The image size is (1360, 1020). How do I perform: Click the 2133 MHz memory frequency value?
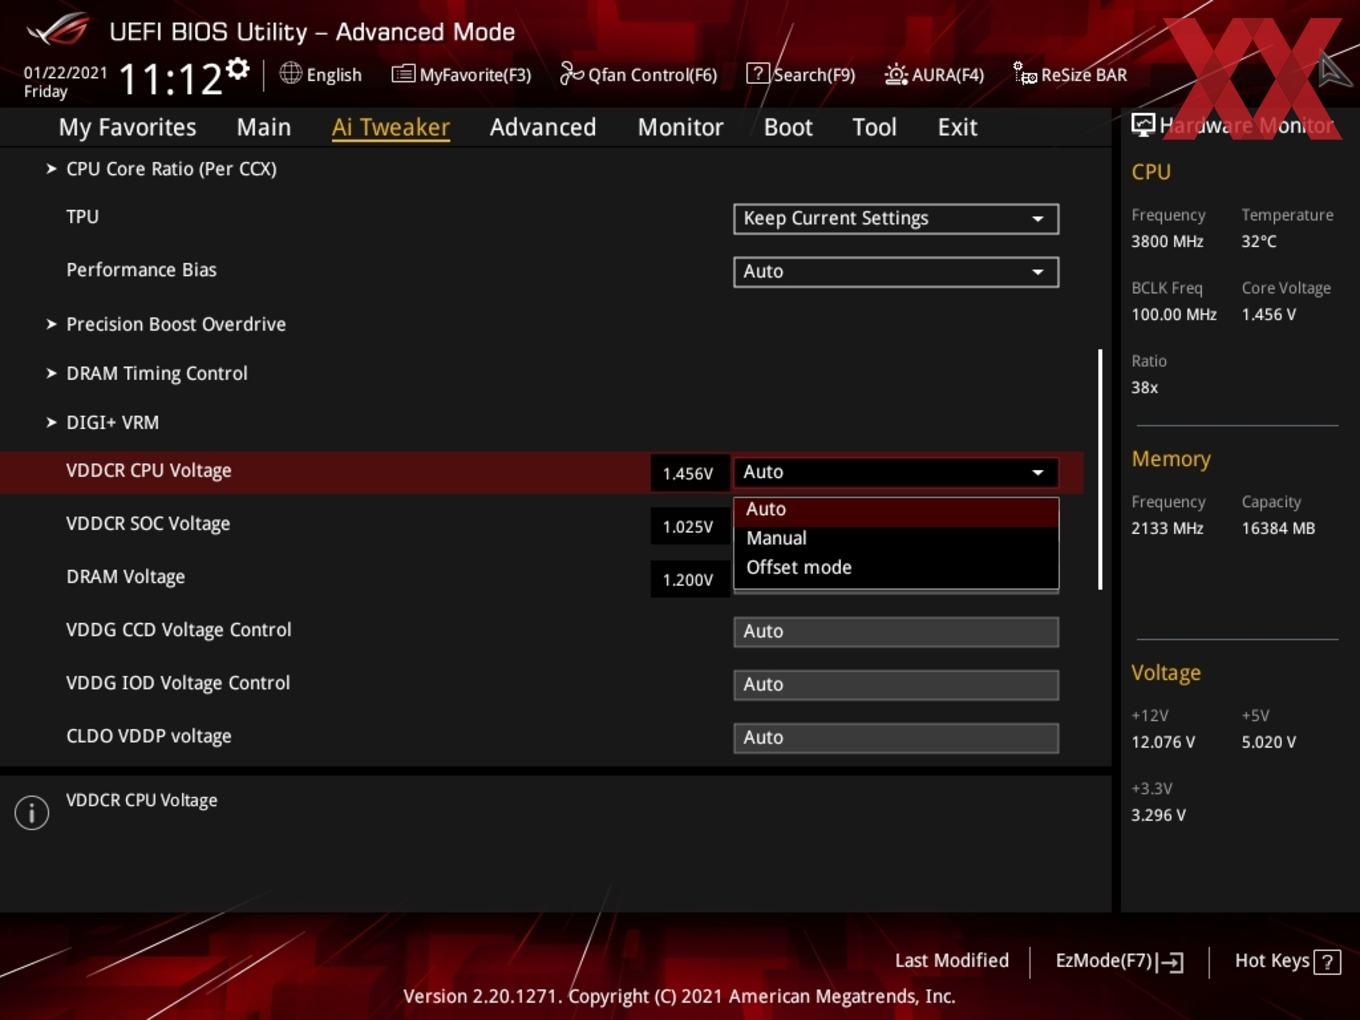[x=1167, y=528]
